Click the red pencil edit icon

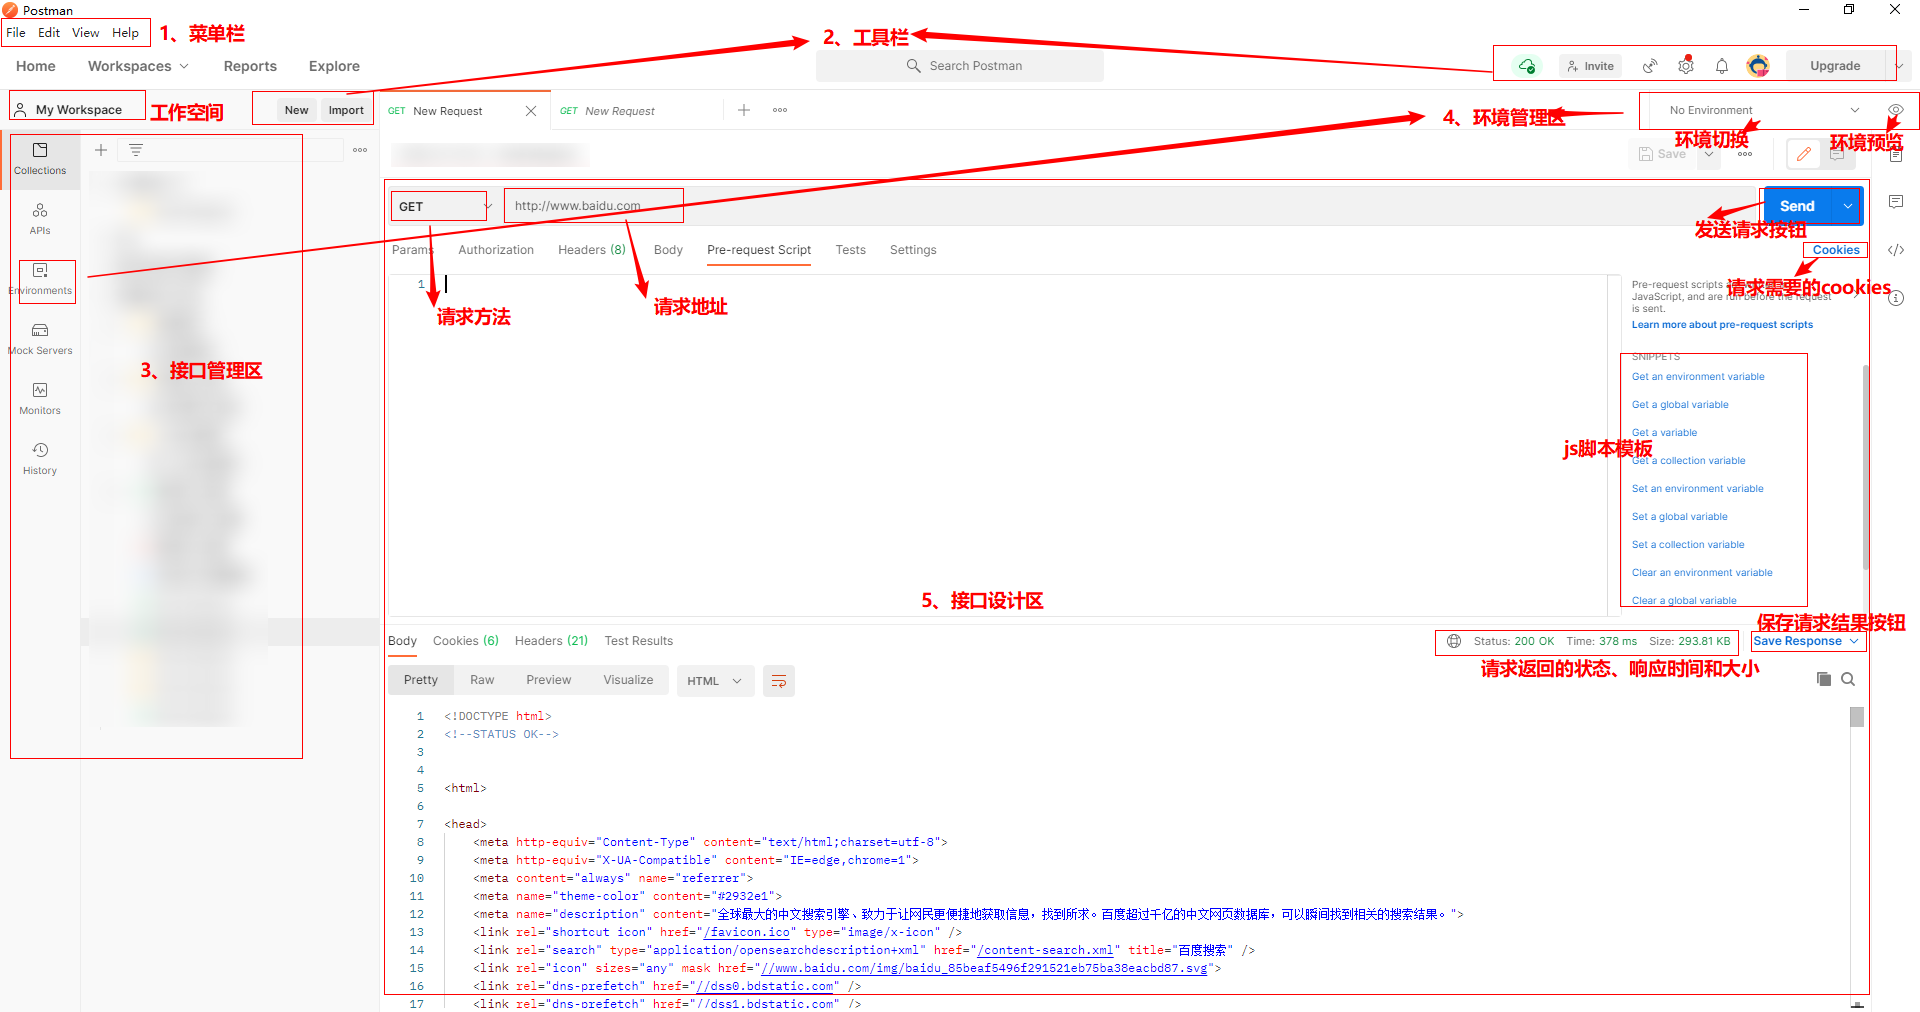(1803, 154)
